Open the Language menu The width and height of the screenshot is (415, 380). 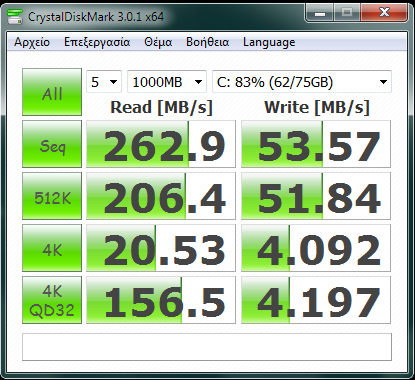coord(269,42)
